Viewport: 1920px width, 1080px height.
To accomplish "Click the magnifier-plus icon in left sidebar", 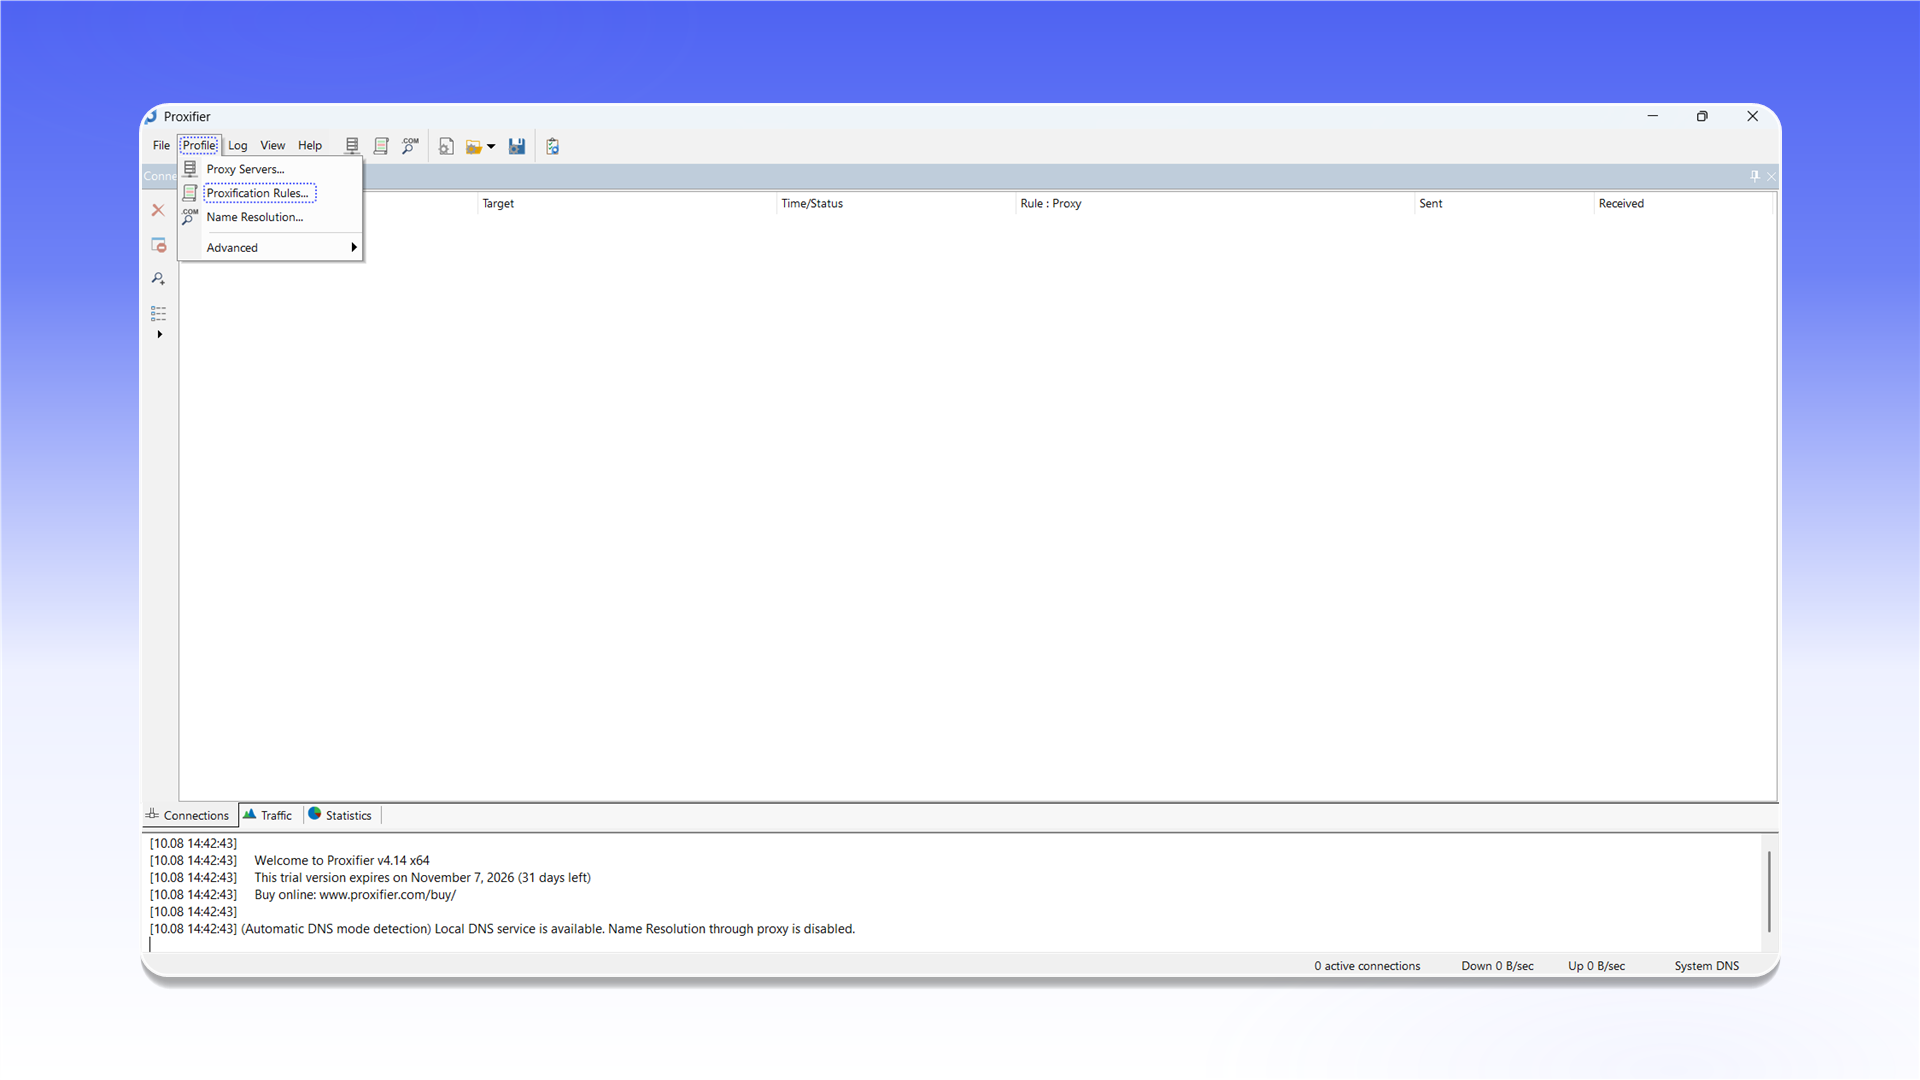I will (158, 278).
